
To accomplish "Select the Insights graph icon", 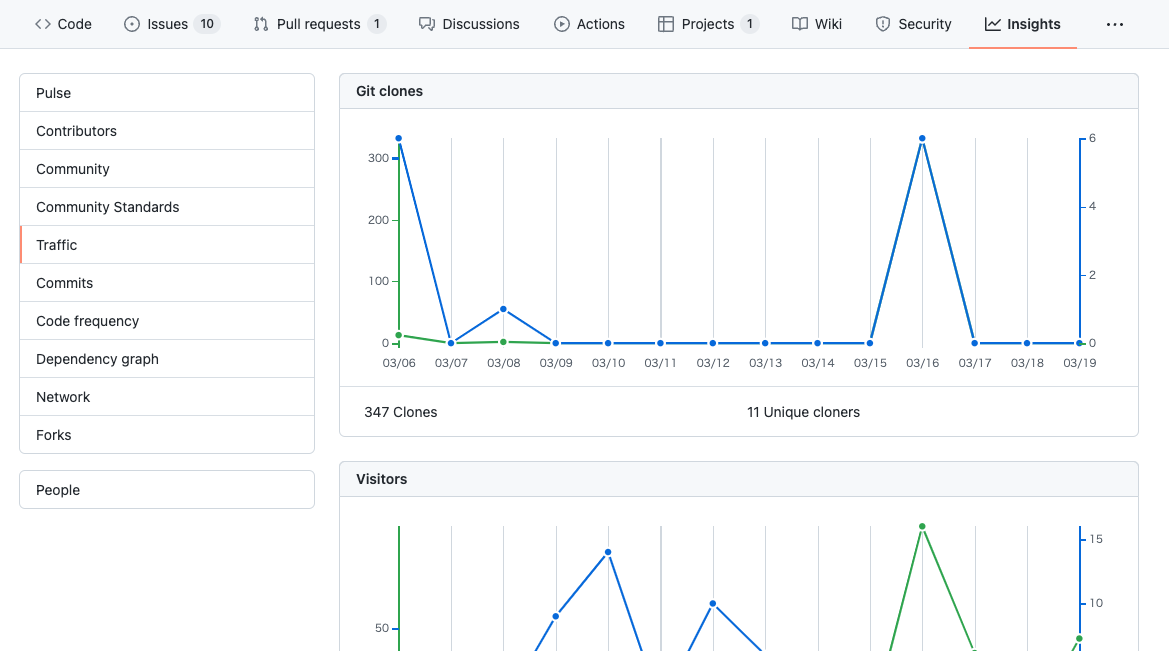I will (993, 24).
